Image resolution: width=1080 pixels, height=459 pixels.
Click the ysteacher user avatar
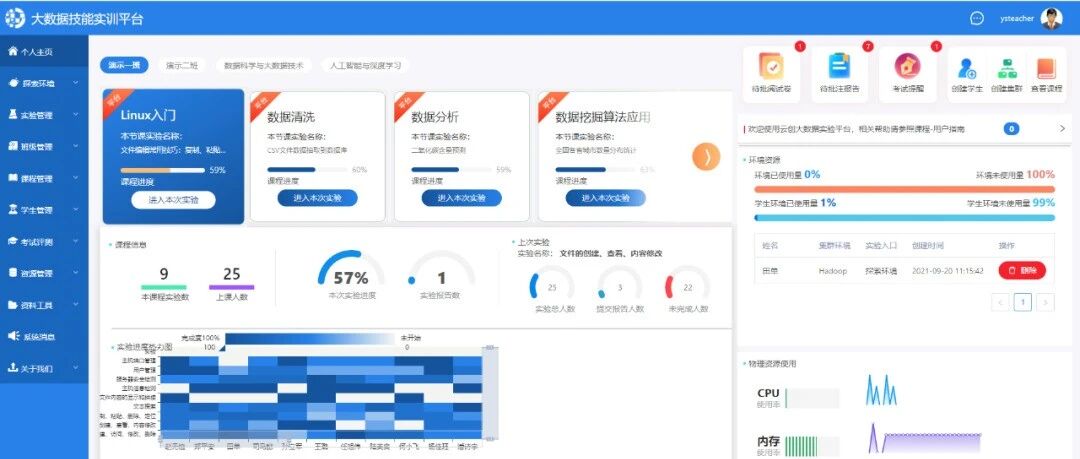[1051, 19]
